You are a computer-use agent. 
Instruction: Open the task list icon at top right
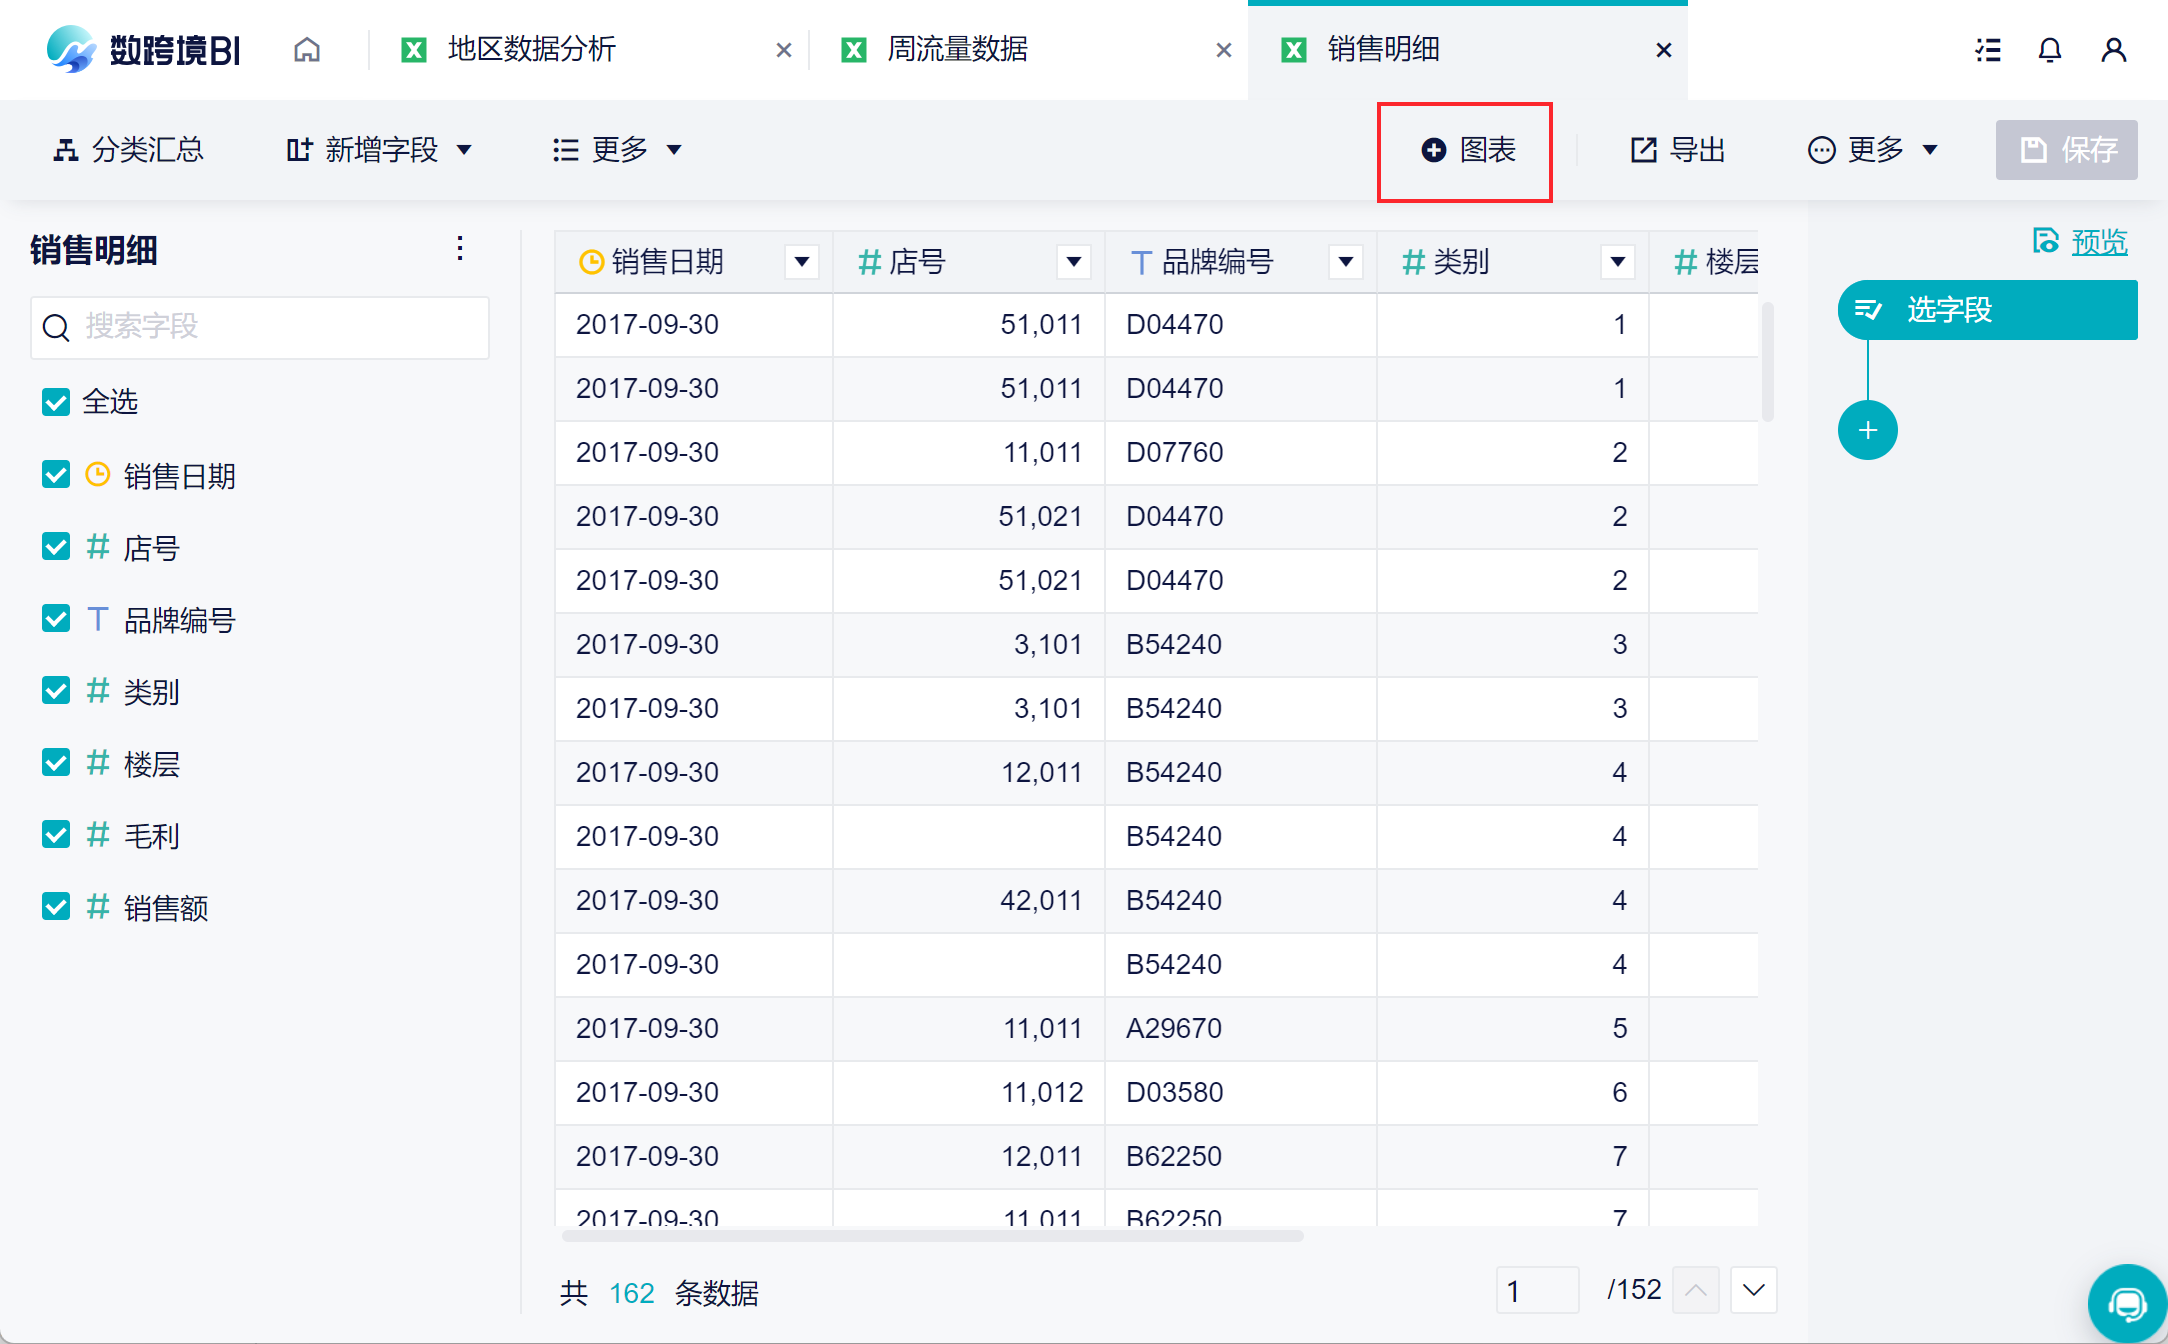coord(1988,50)
